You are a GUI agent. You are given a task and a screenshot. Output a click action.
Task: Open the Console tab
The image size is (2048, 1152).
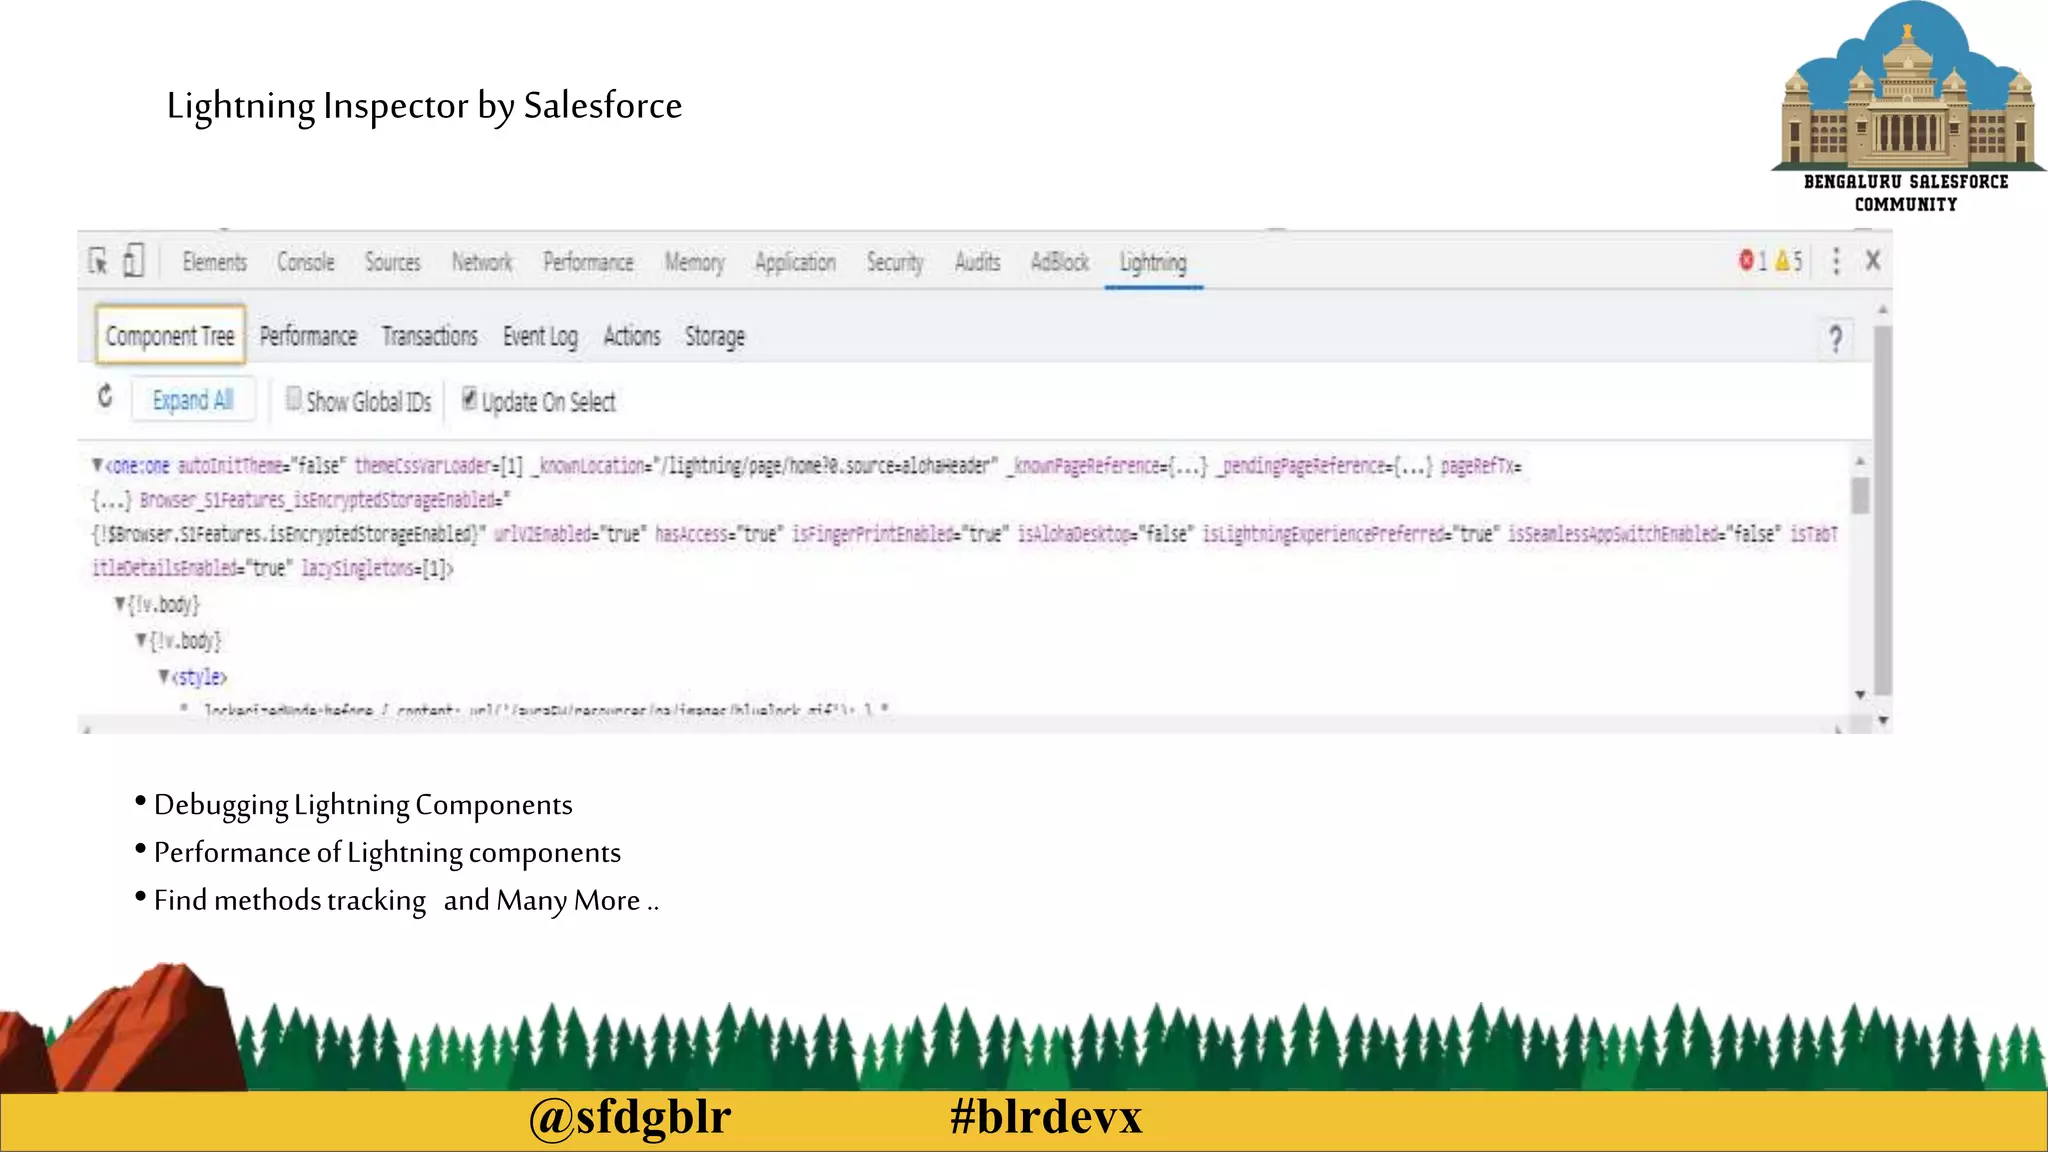coord(306,262)
